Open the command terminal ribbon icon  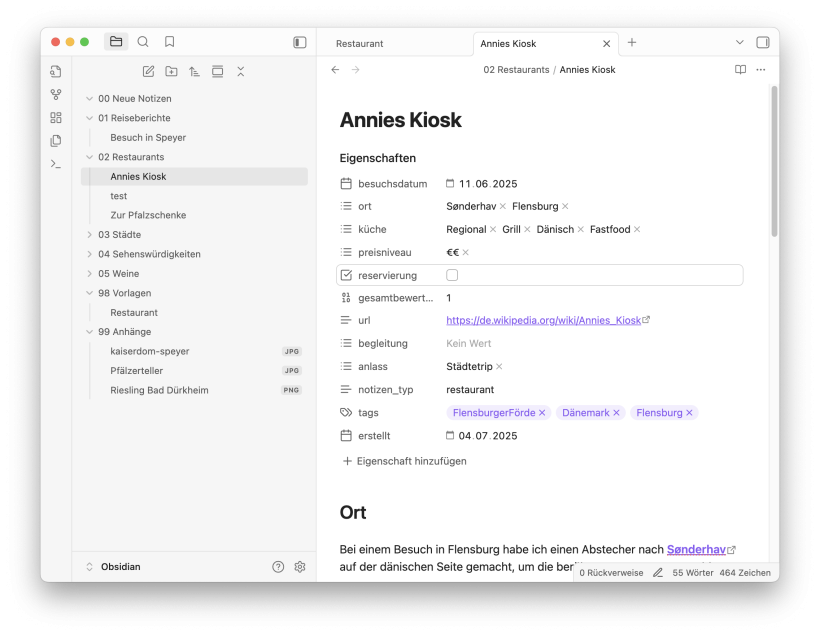(x=56, y=163)
